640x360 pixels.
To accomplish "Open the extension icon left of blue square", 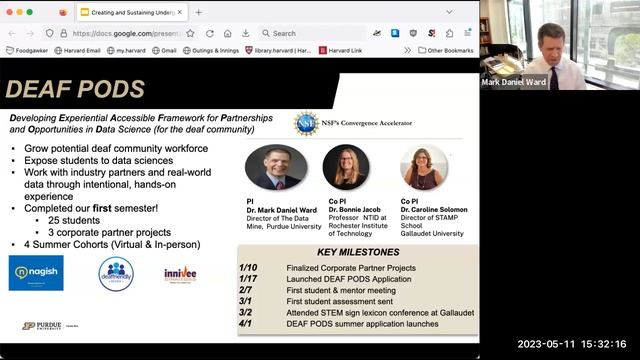I will 377,33.
